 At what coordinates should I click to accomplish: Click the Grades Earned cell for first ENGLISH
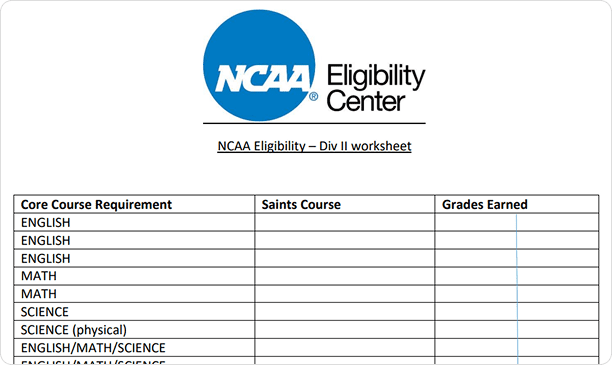pos(517,222)
